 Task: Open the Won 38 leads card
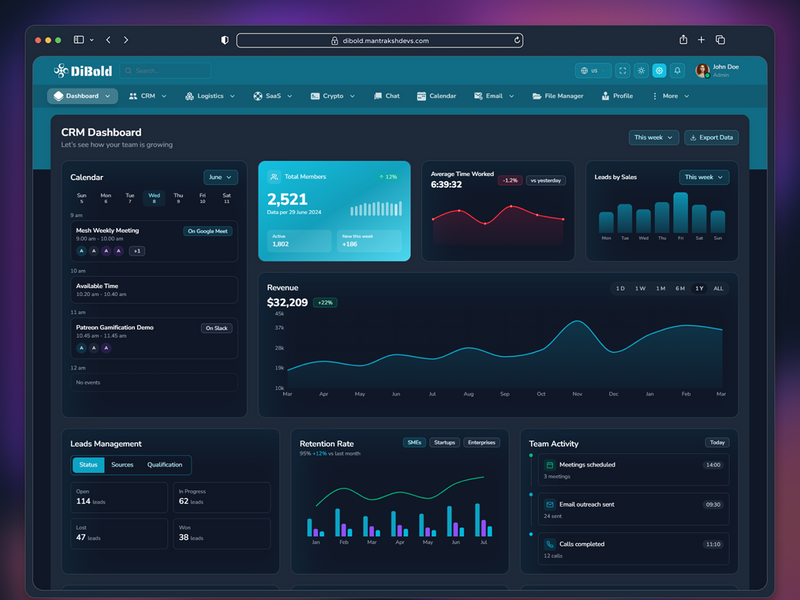pyautogui.click(x=222, y=534)
